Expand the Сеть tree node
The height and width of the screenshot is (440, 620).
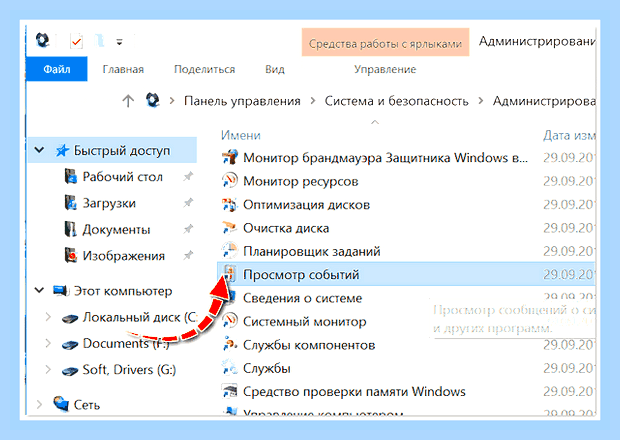39,404
